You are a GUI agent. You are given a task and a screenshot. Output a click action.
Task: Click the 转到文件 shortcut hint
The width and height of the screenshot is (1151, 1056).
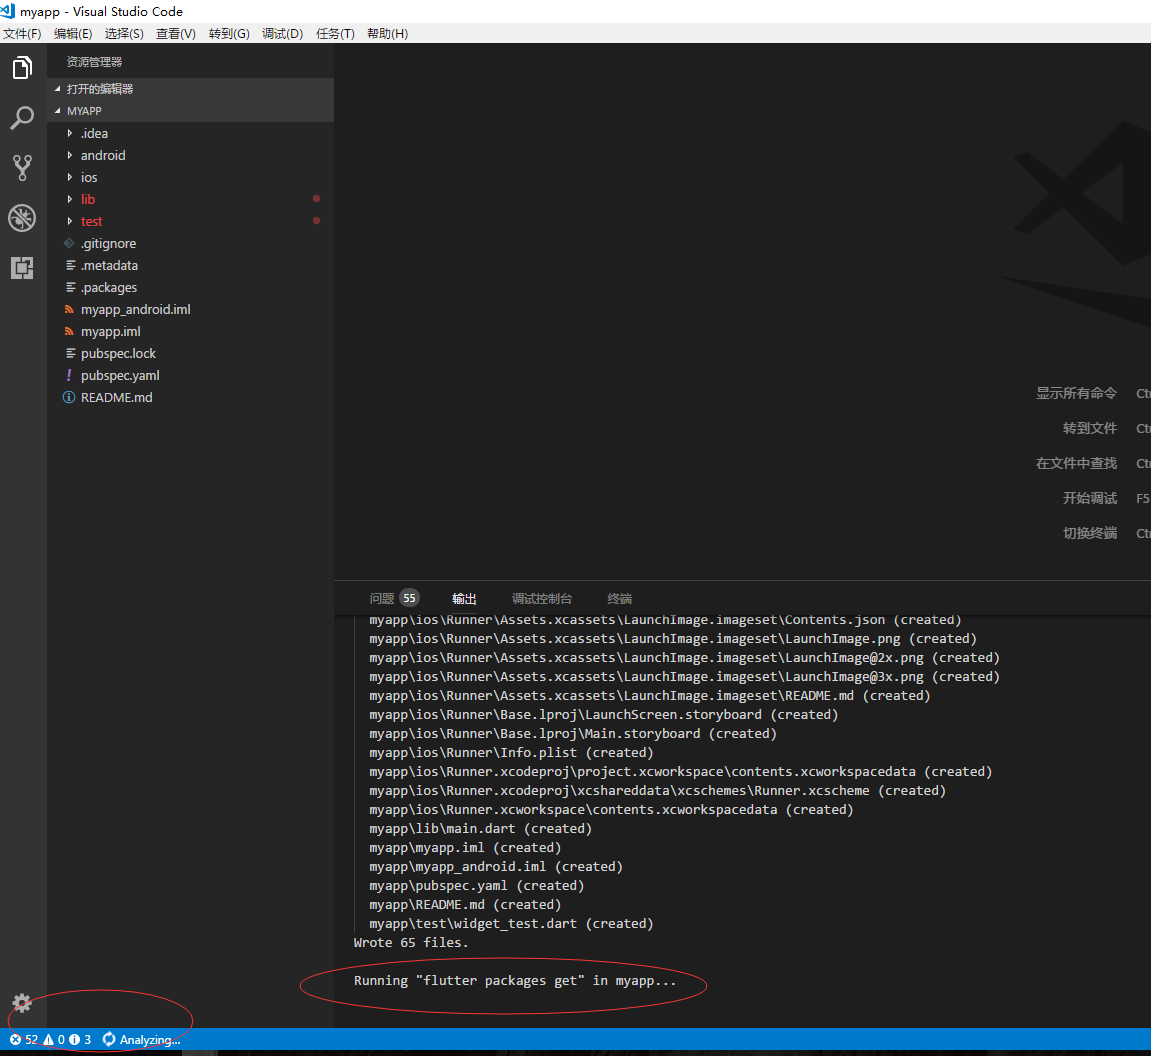coord(1090,428)
